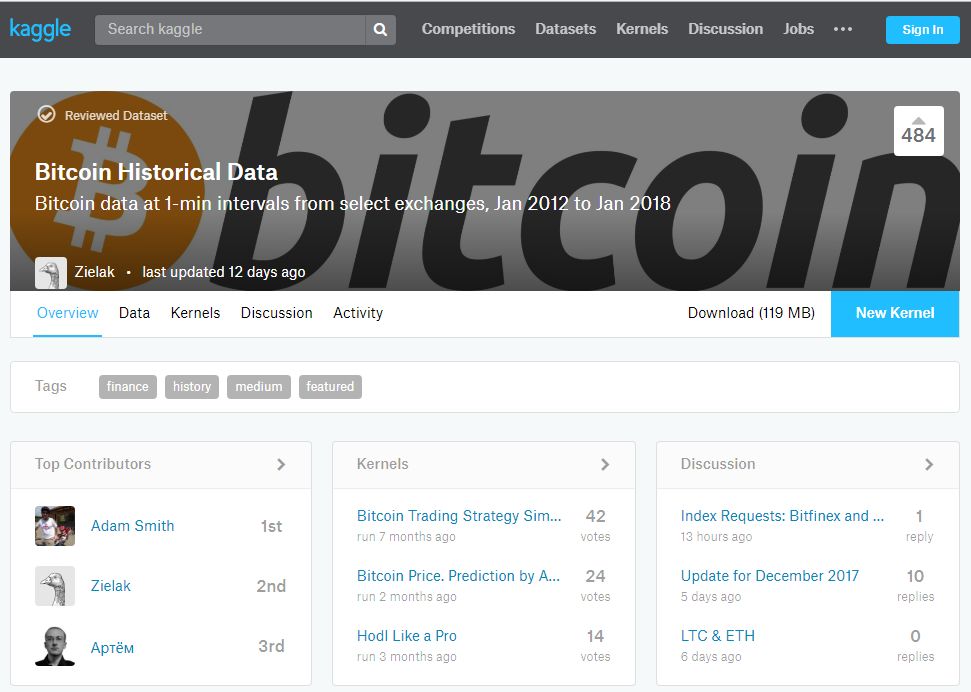
Task: Click the '13 hours ago' timestamp
Action: click(x=716, y=537)
